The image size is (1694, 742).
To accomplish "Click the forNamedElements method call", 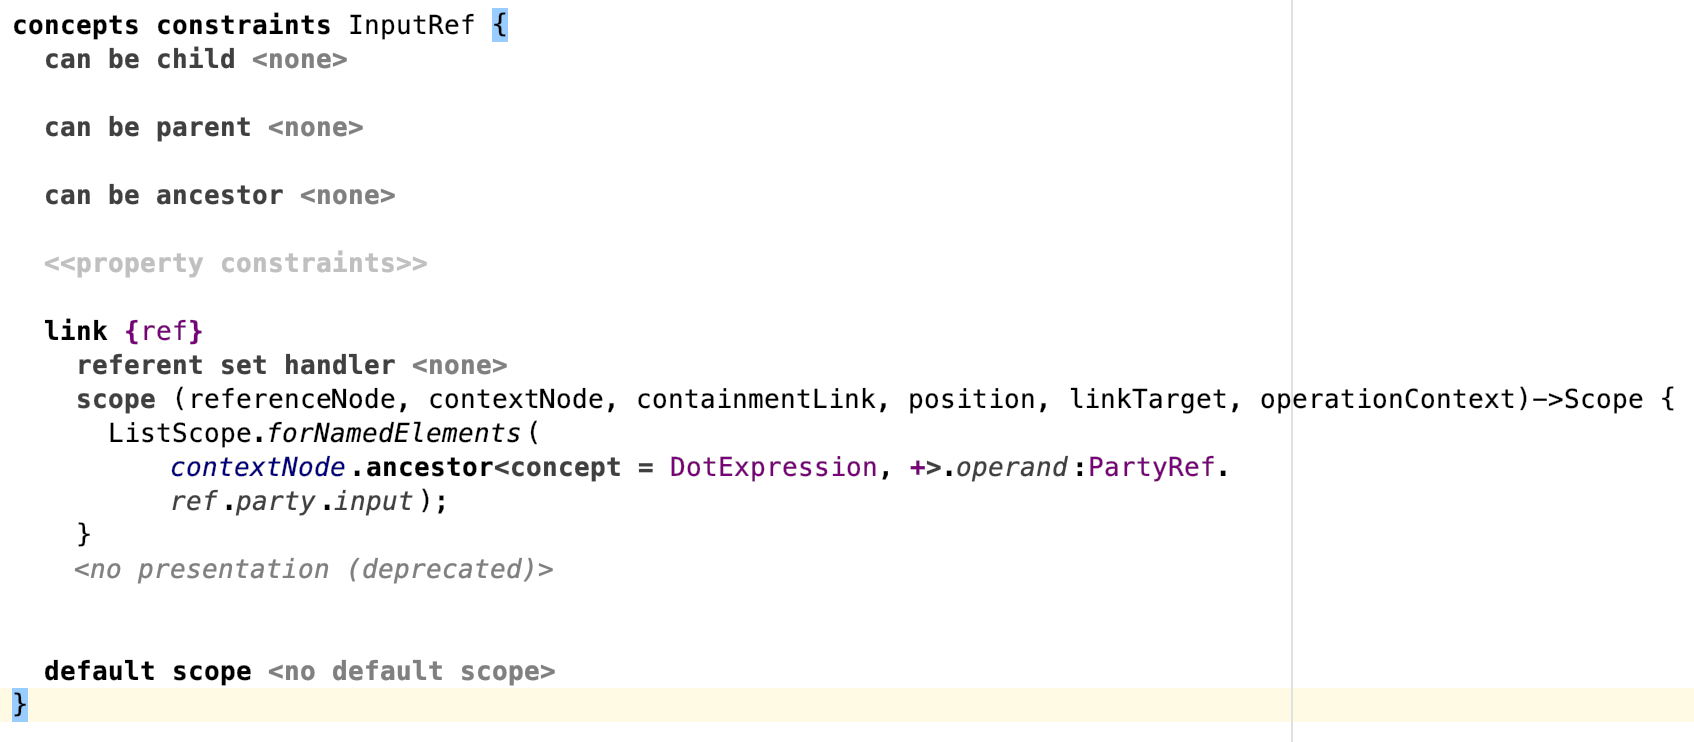I will (x=394, y=434).
